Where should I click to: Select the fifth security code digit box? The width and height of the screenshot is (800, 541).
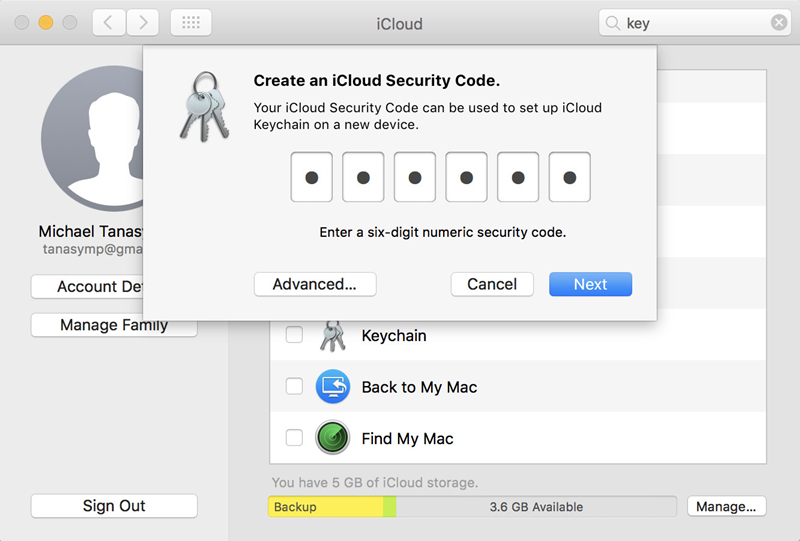[x=518, y=177]
